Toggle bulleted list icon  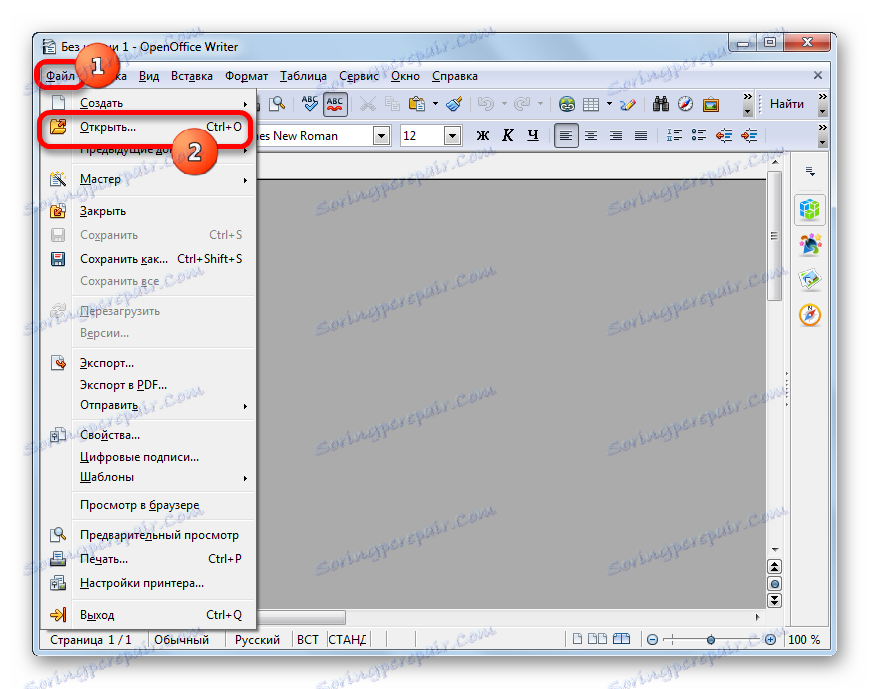pos(699,135)
